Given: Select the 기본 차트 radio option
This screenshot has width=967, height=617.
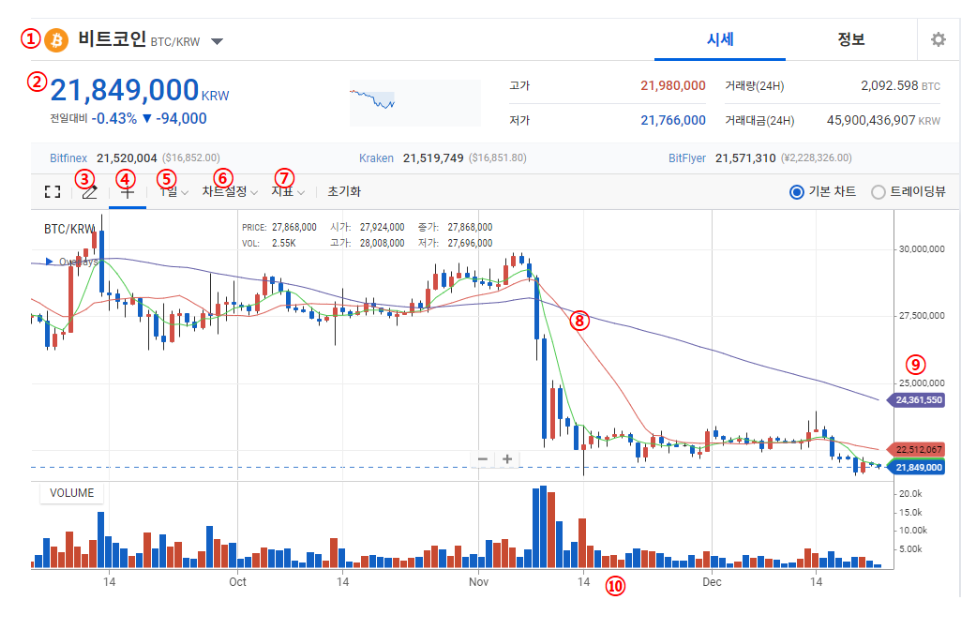Looking at the screenshot, I should [x=797, y=192].
